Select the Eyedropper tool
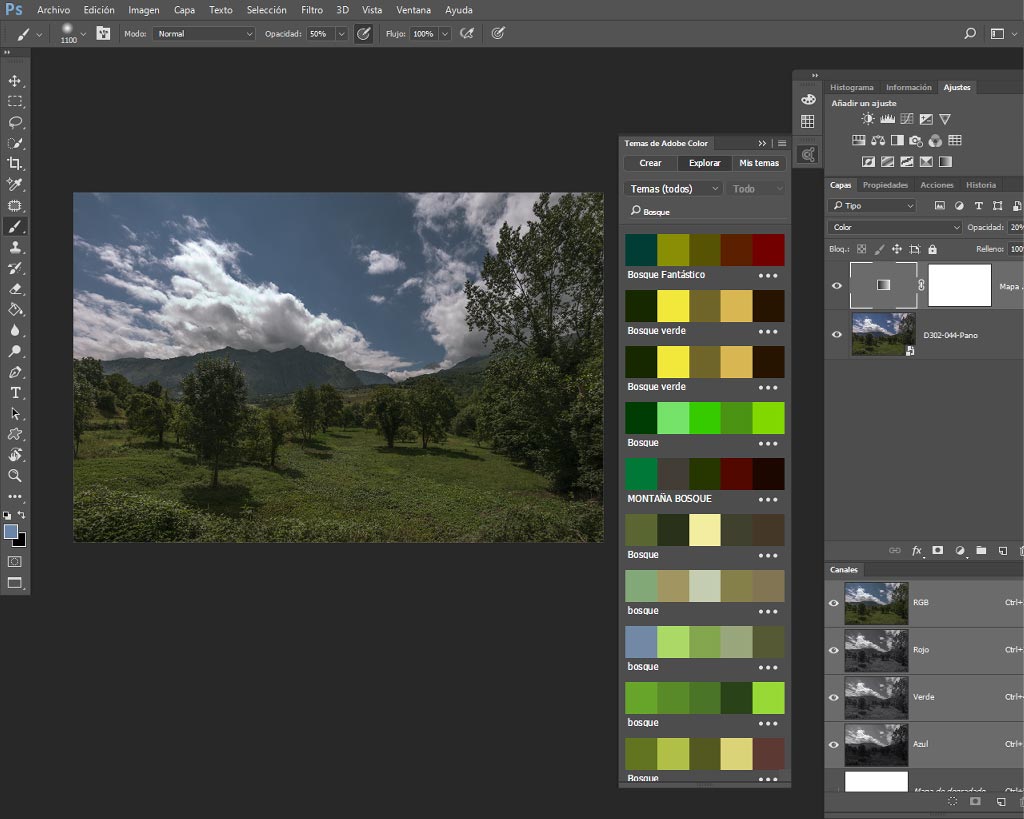The image size is (1024, 819). 14,185
